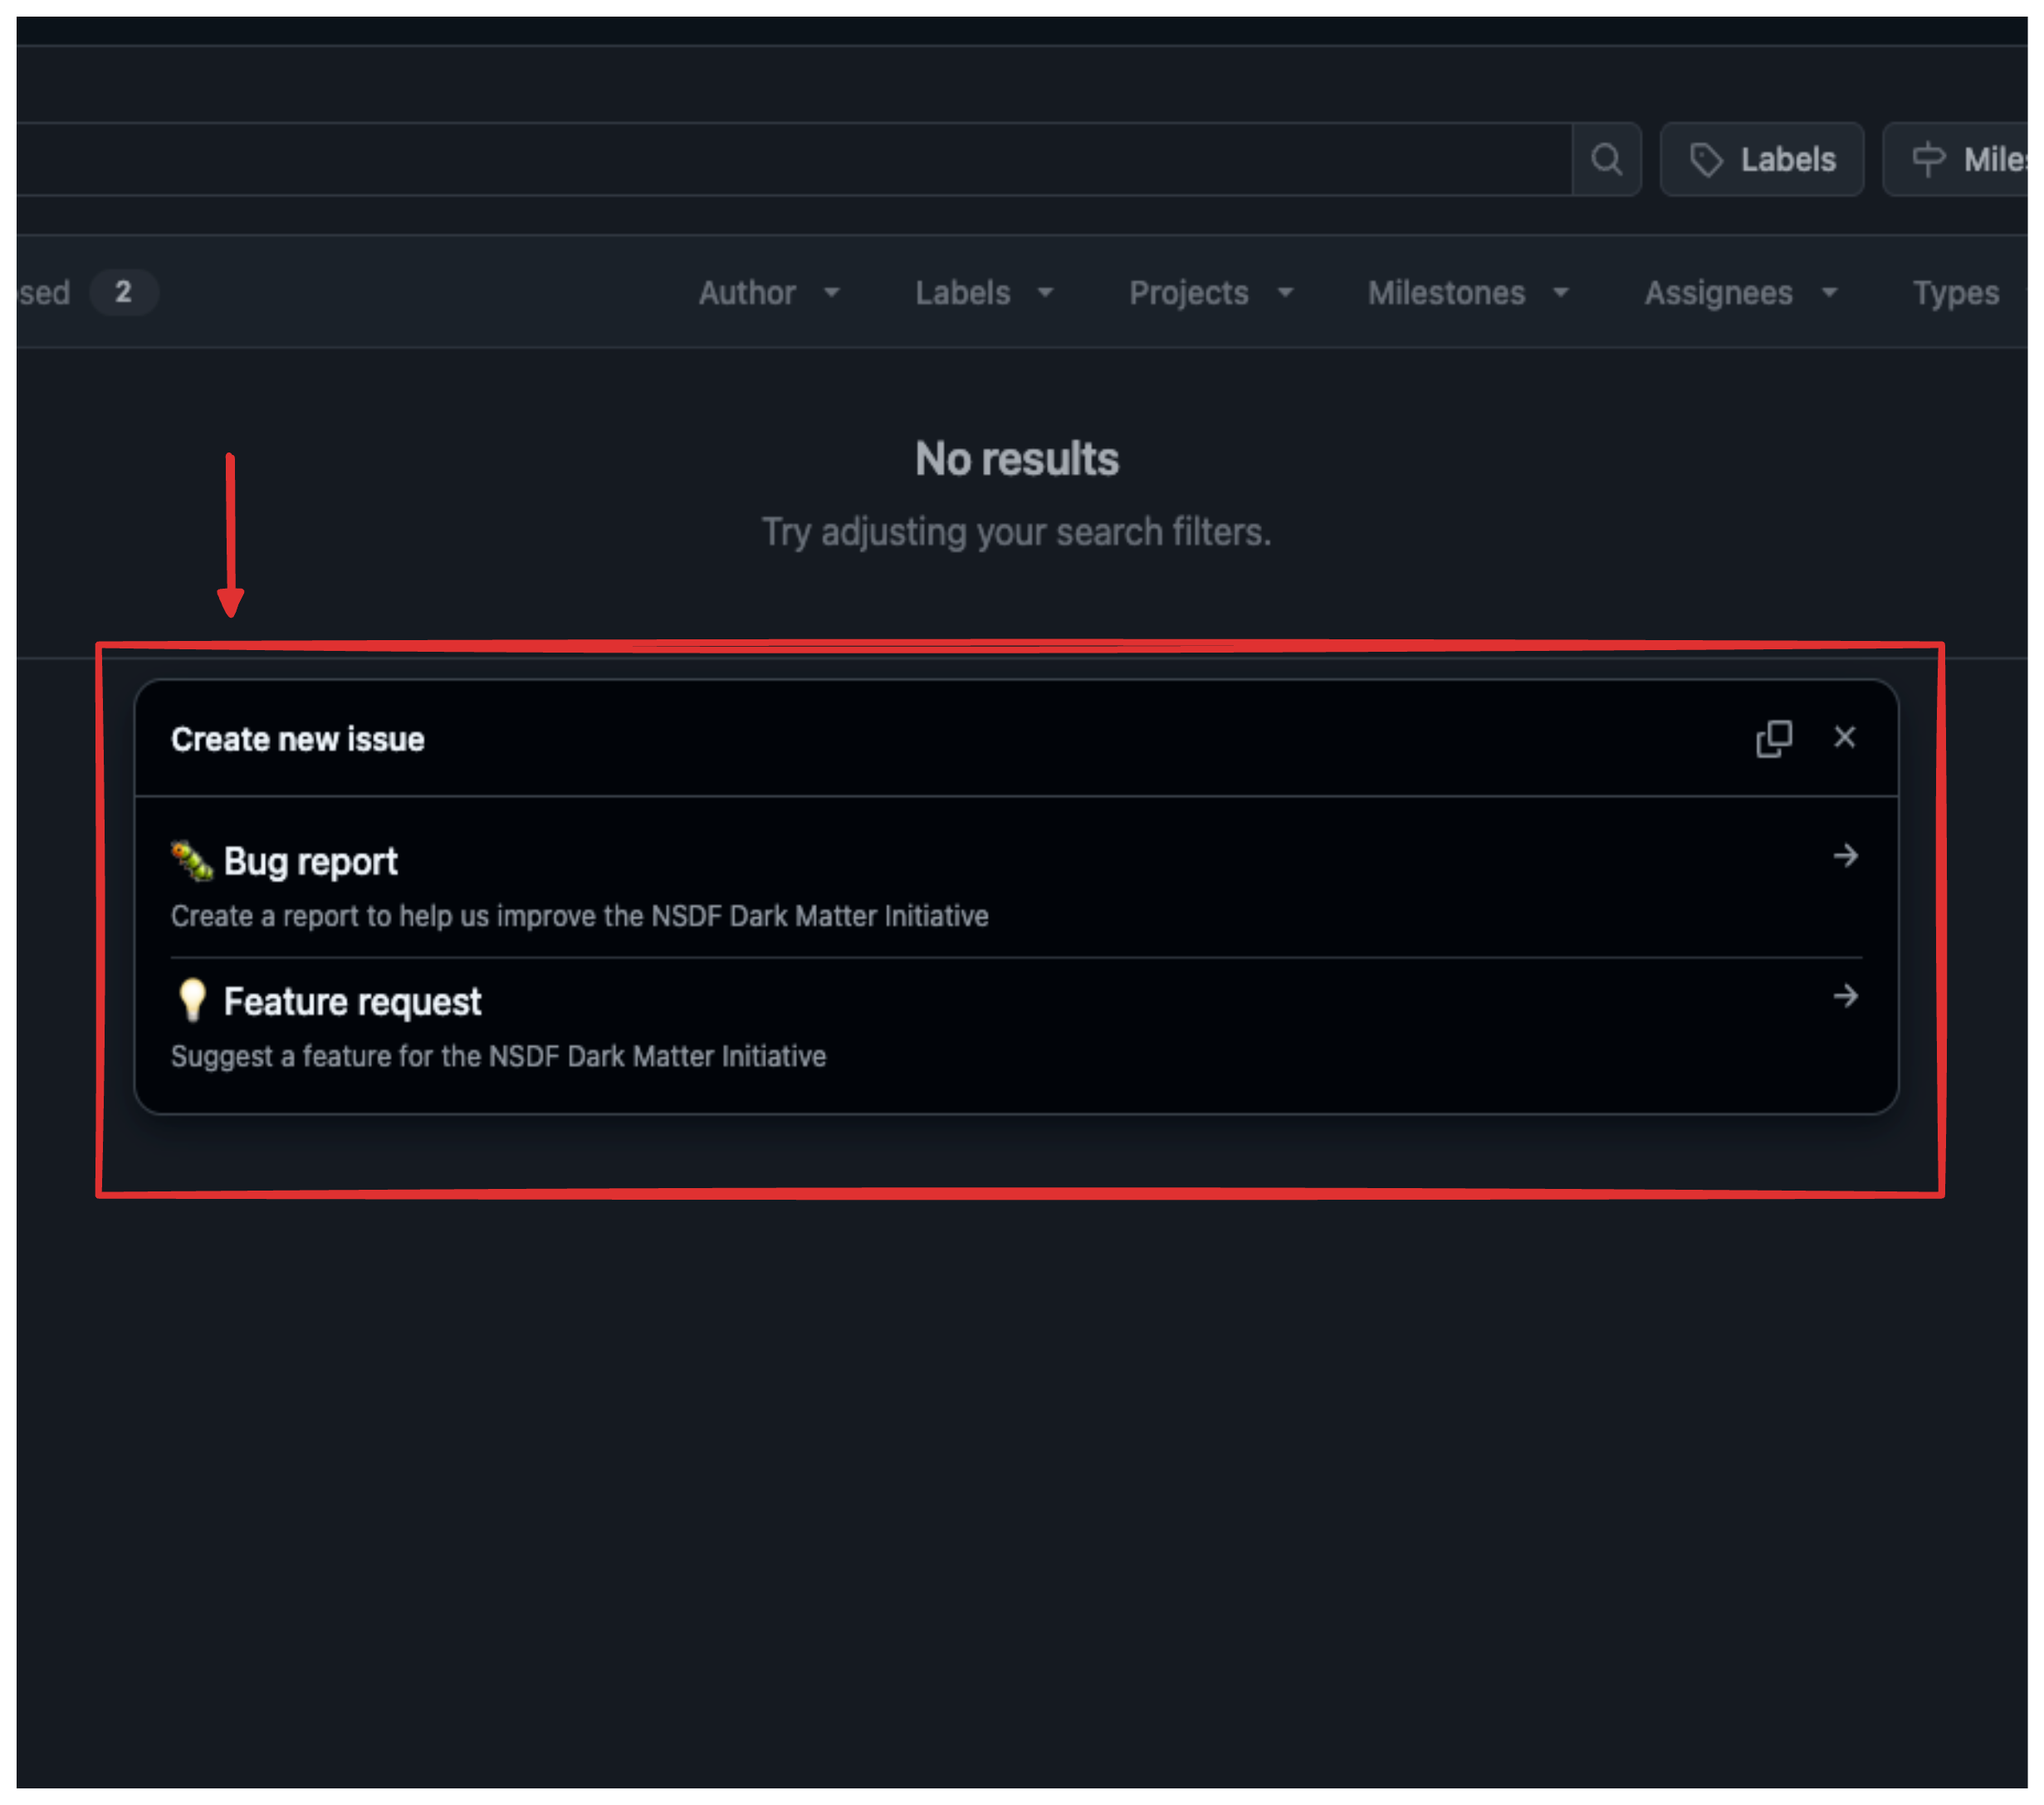Viewport: 2044px width, 1805px height.
Task: Click the lightbulb icon beside Feature request
Action: [x=192, y=1000]
